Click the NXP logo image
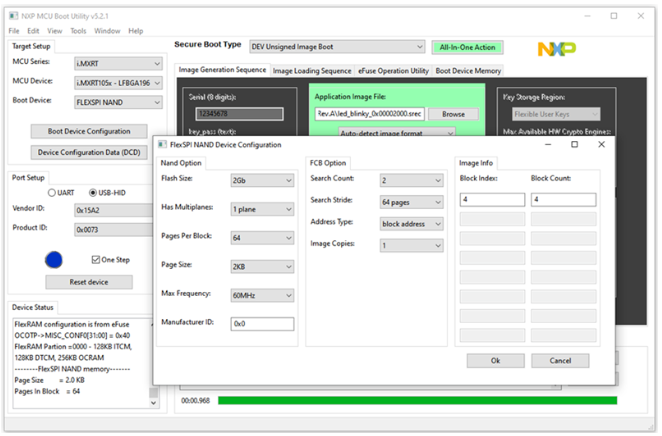 [x=556, y=49]
